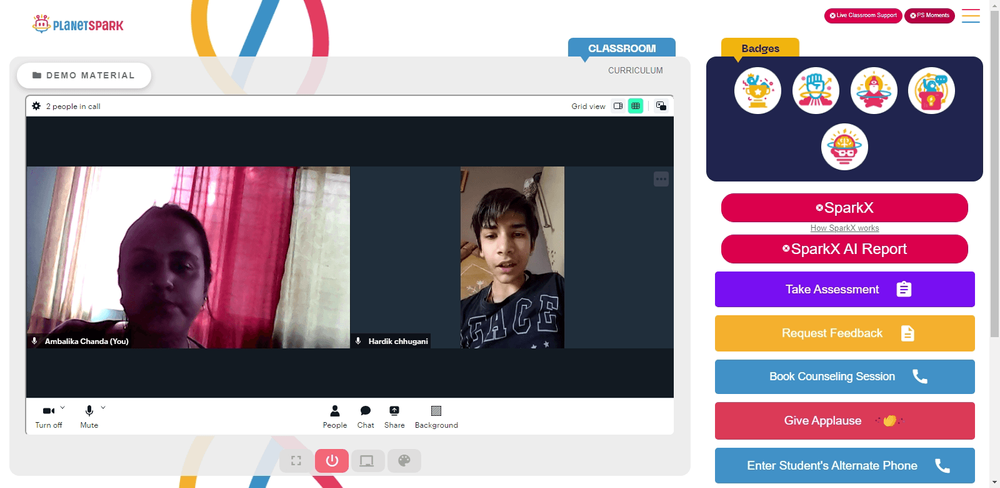
Task: Select the brain with glasses badge
Action: click(844, 147)
